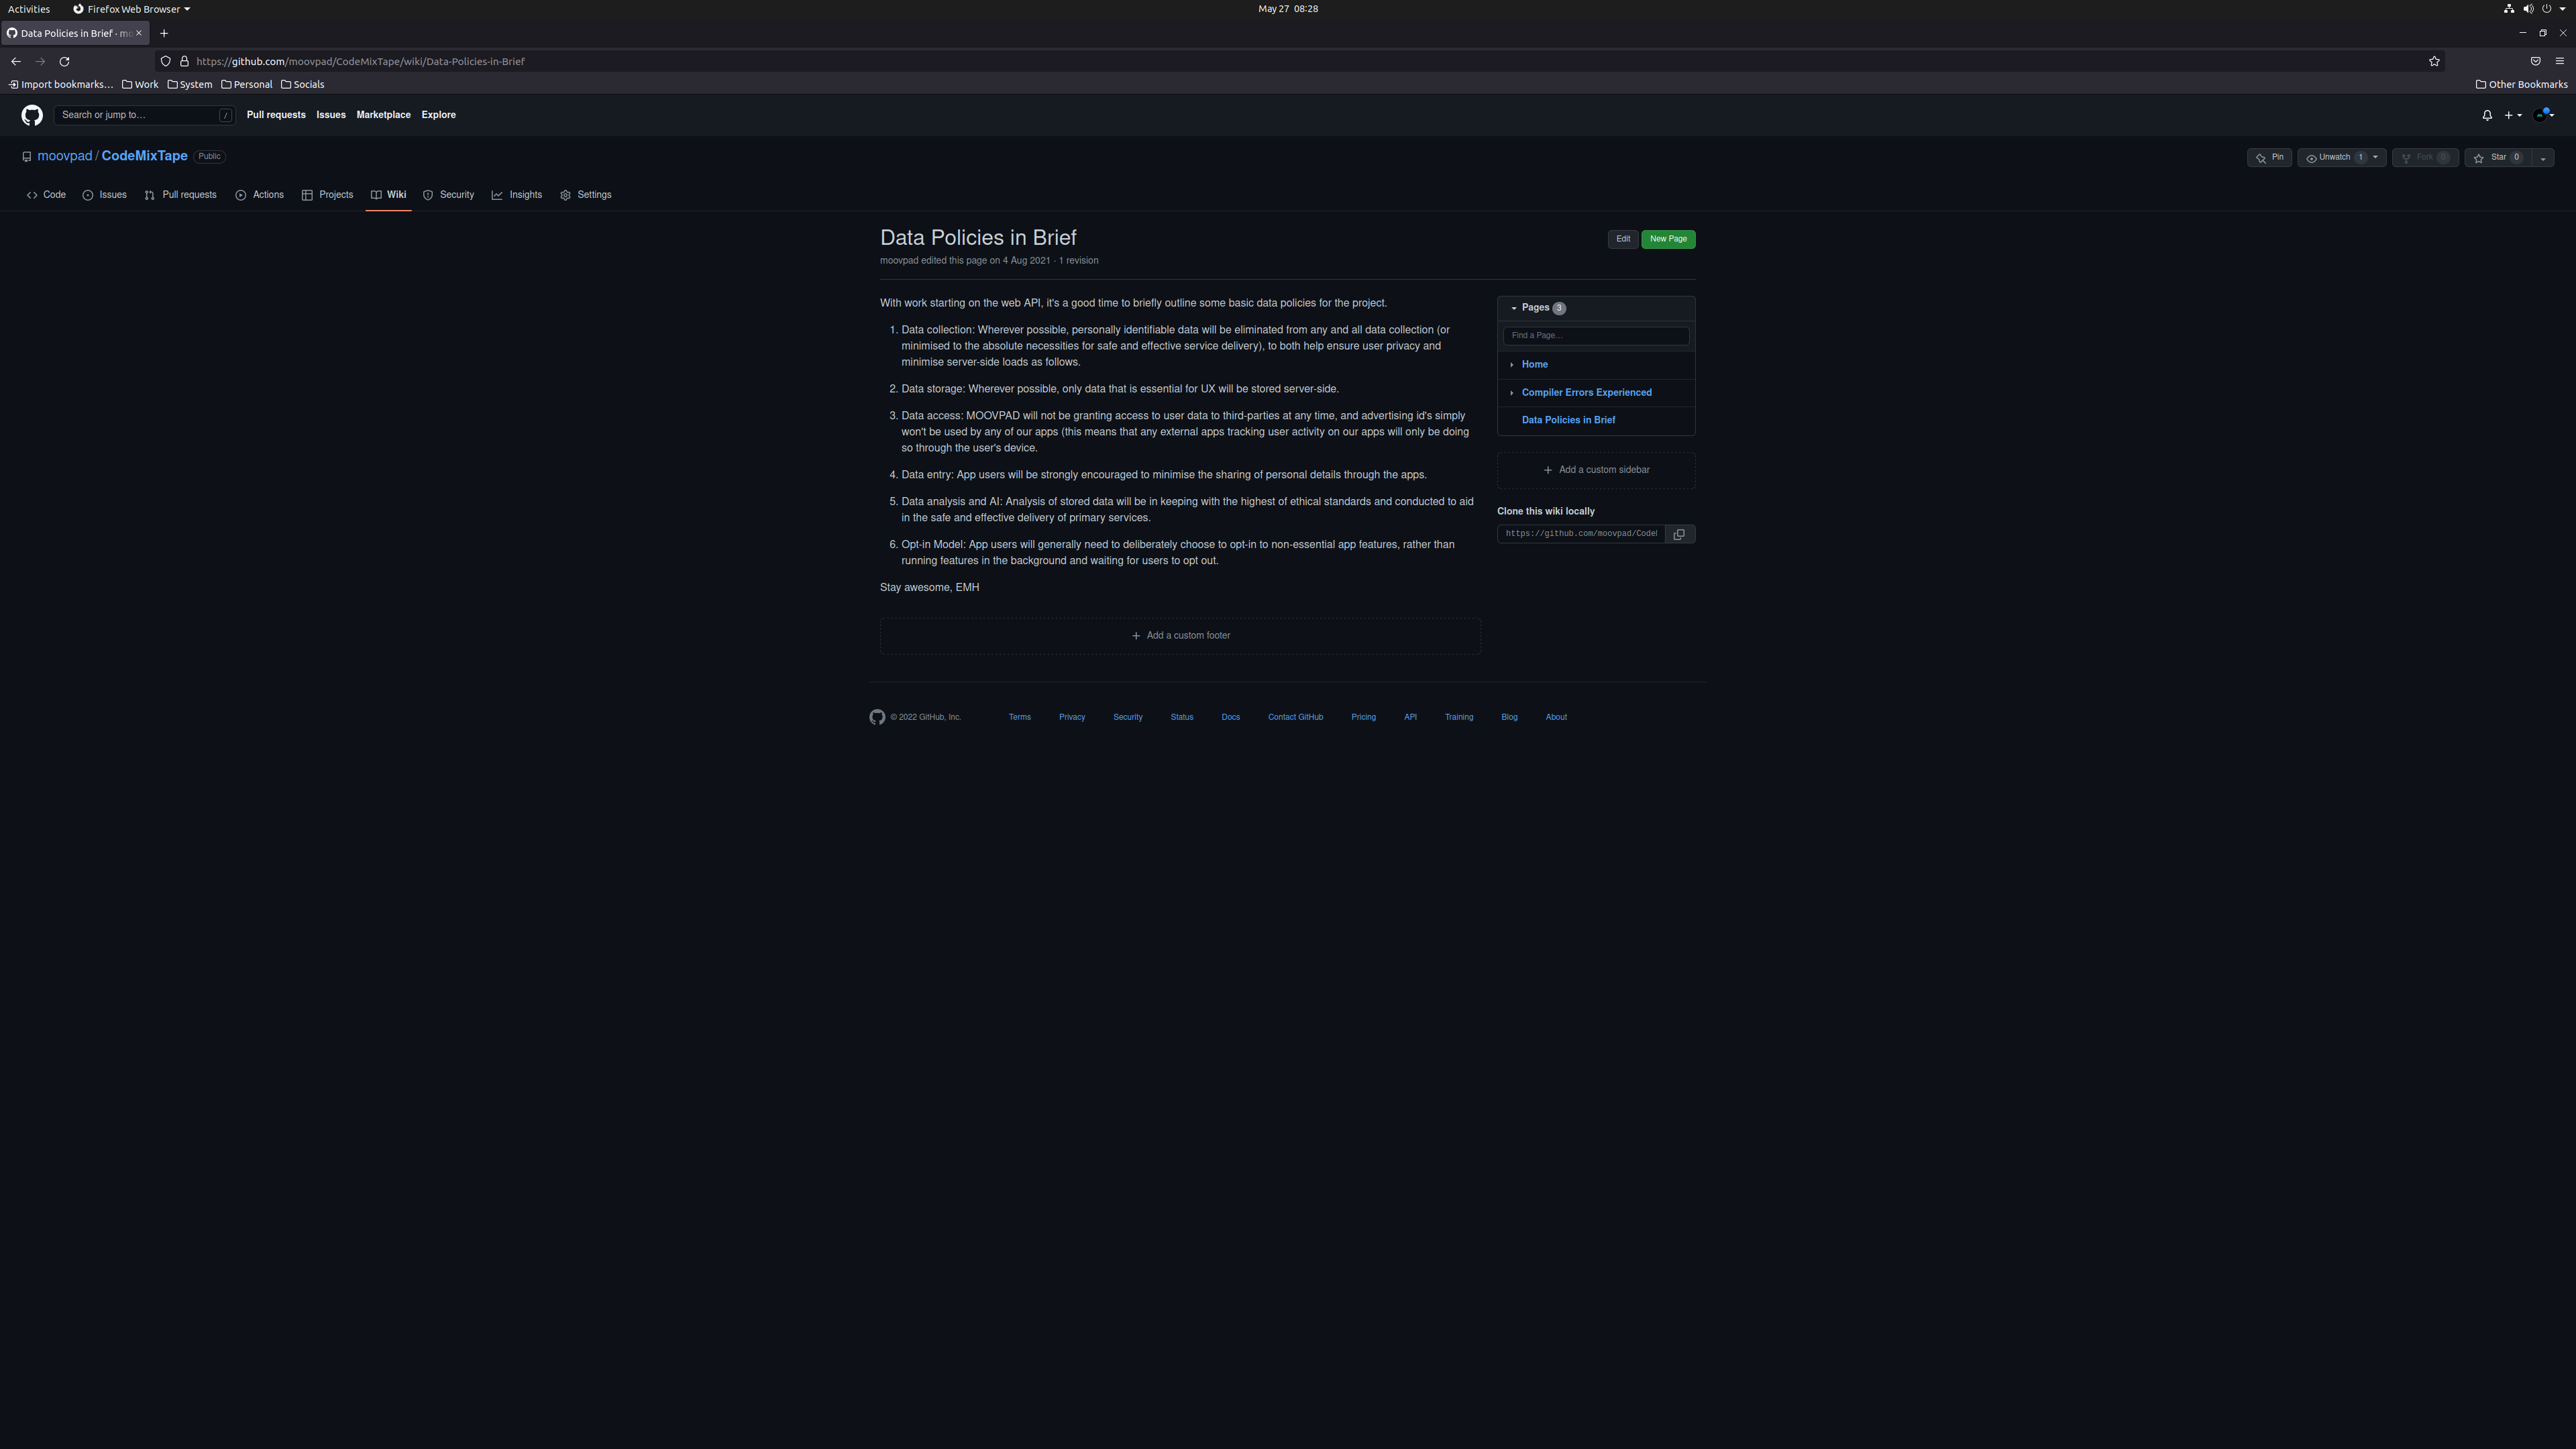Open a new browser tab
Image resolution: width=2576 pixels, height=1449 pixels.
point(164,33)
